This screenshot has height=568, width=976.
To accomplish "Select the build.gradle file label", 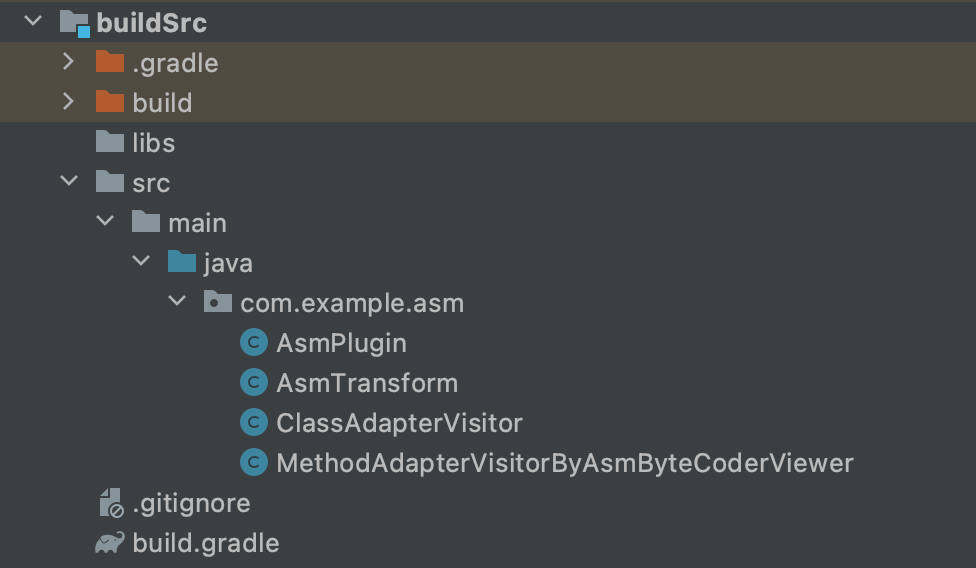I will pyautogui.click(x=205, y=543).
